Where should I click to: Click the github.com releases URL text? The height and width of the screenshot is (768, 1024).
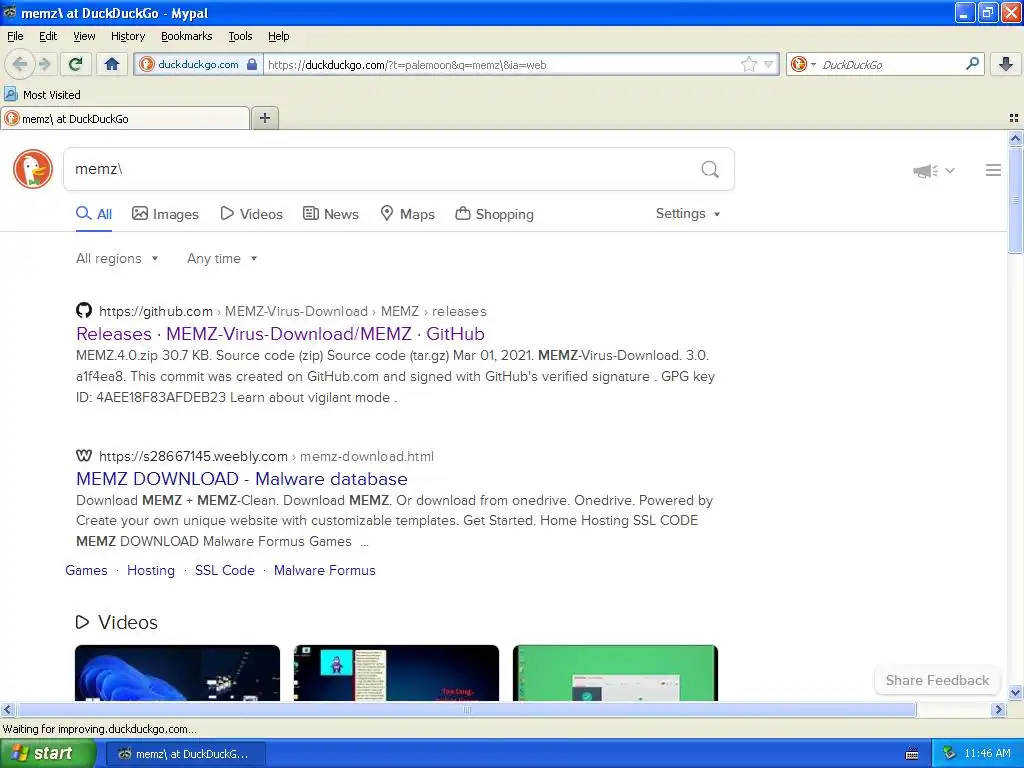coord(293,312)
